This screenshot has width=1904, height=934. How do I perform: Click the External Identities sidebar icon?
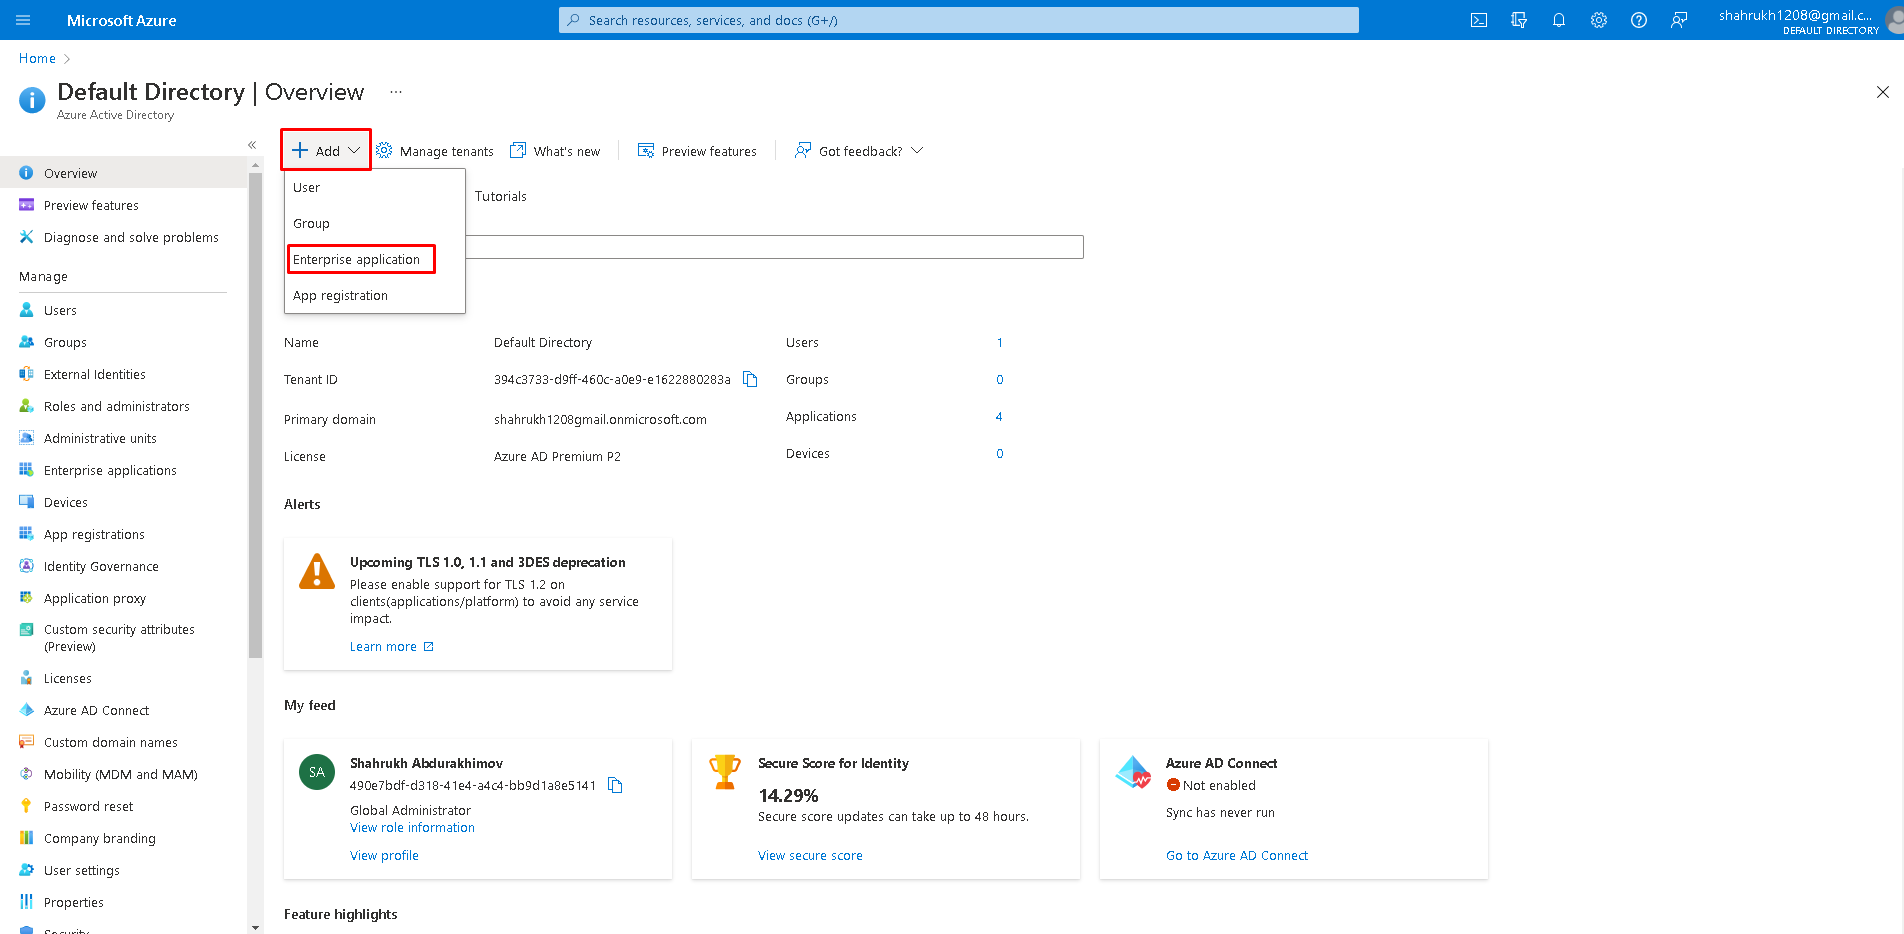pos(27,374)
